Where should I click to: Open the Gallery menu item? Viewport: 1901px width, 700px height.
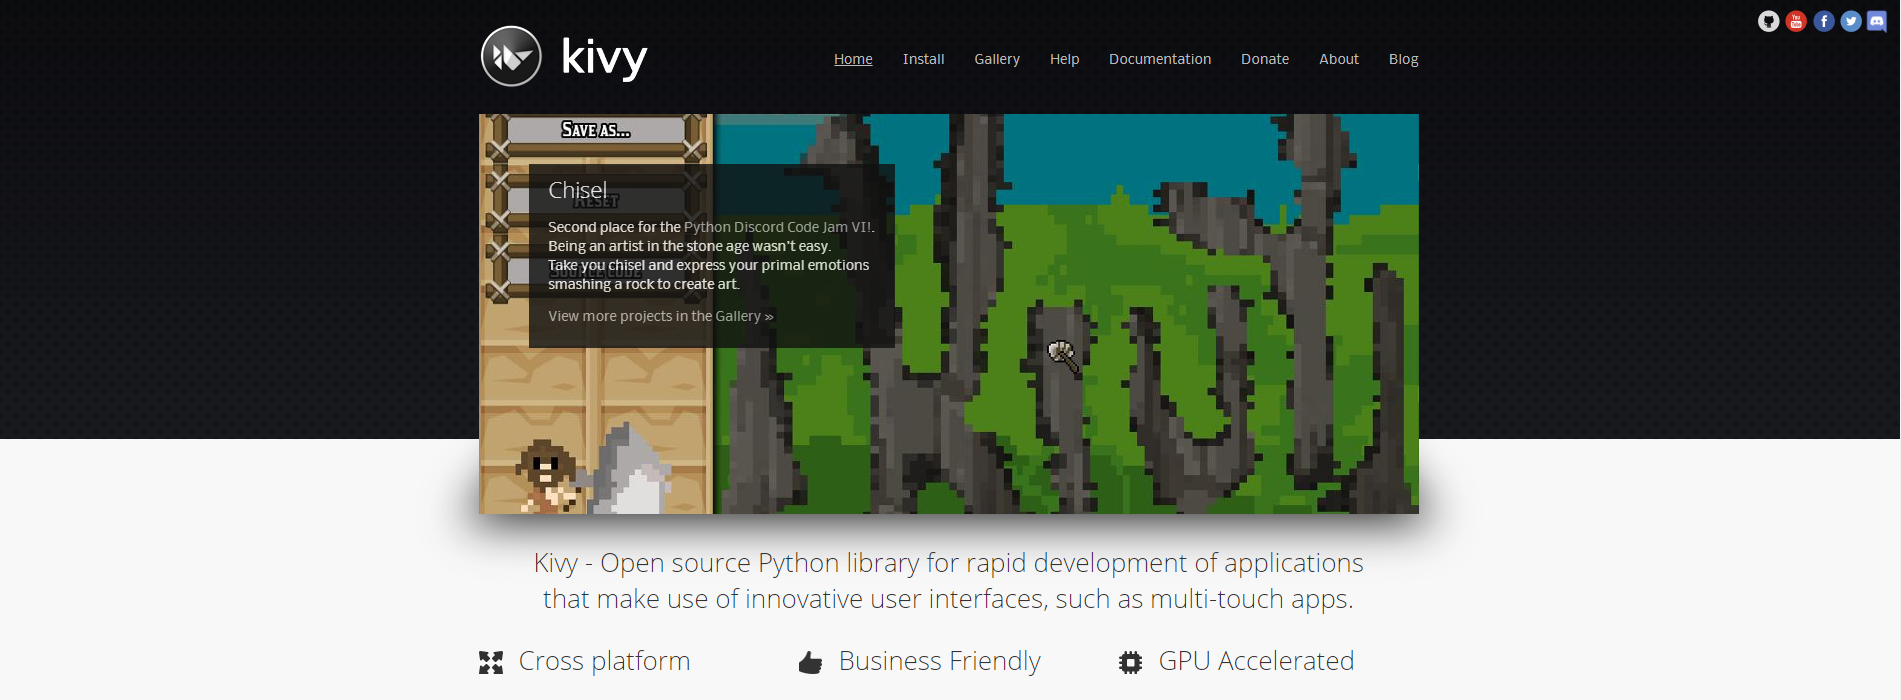997,59
